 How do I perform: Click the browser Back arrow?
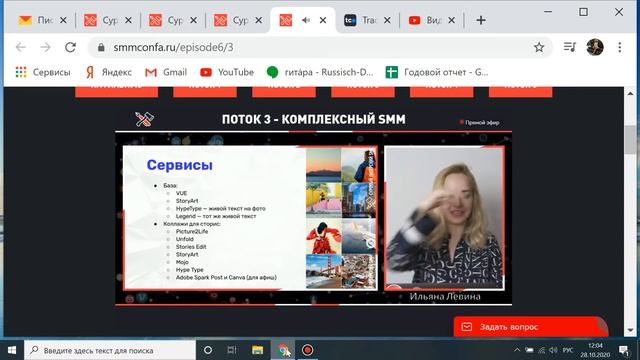coord(21,47)
